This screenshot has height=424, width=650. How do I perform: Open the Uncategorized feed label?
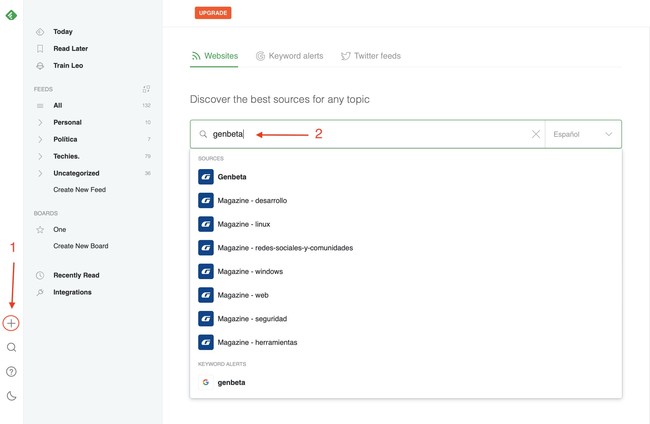76,173
